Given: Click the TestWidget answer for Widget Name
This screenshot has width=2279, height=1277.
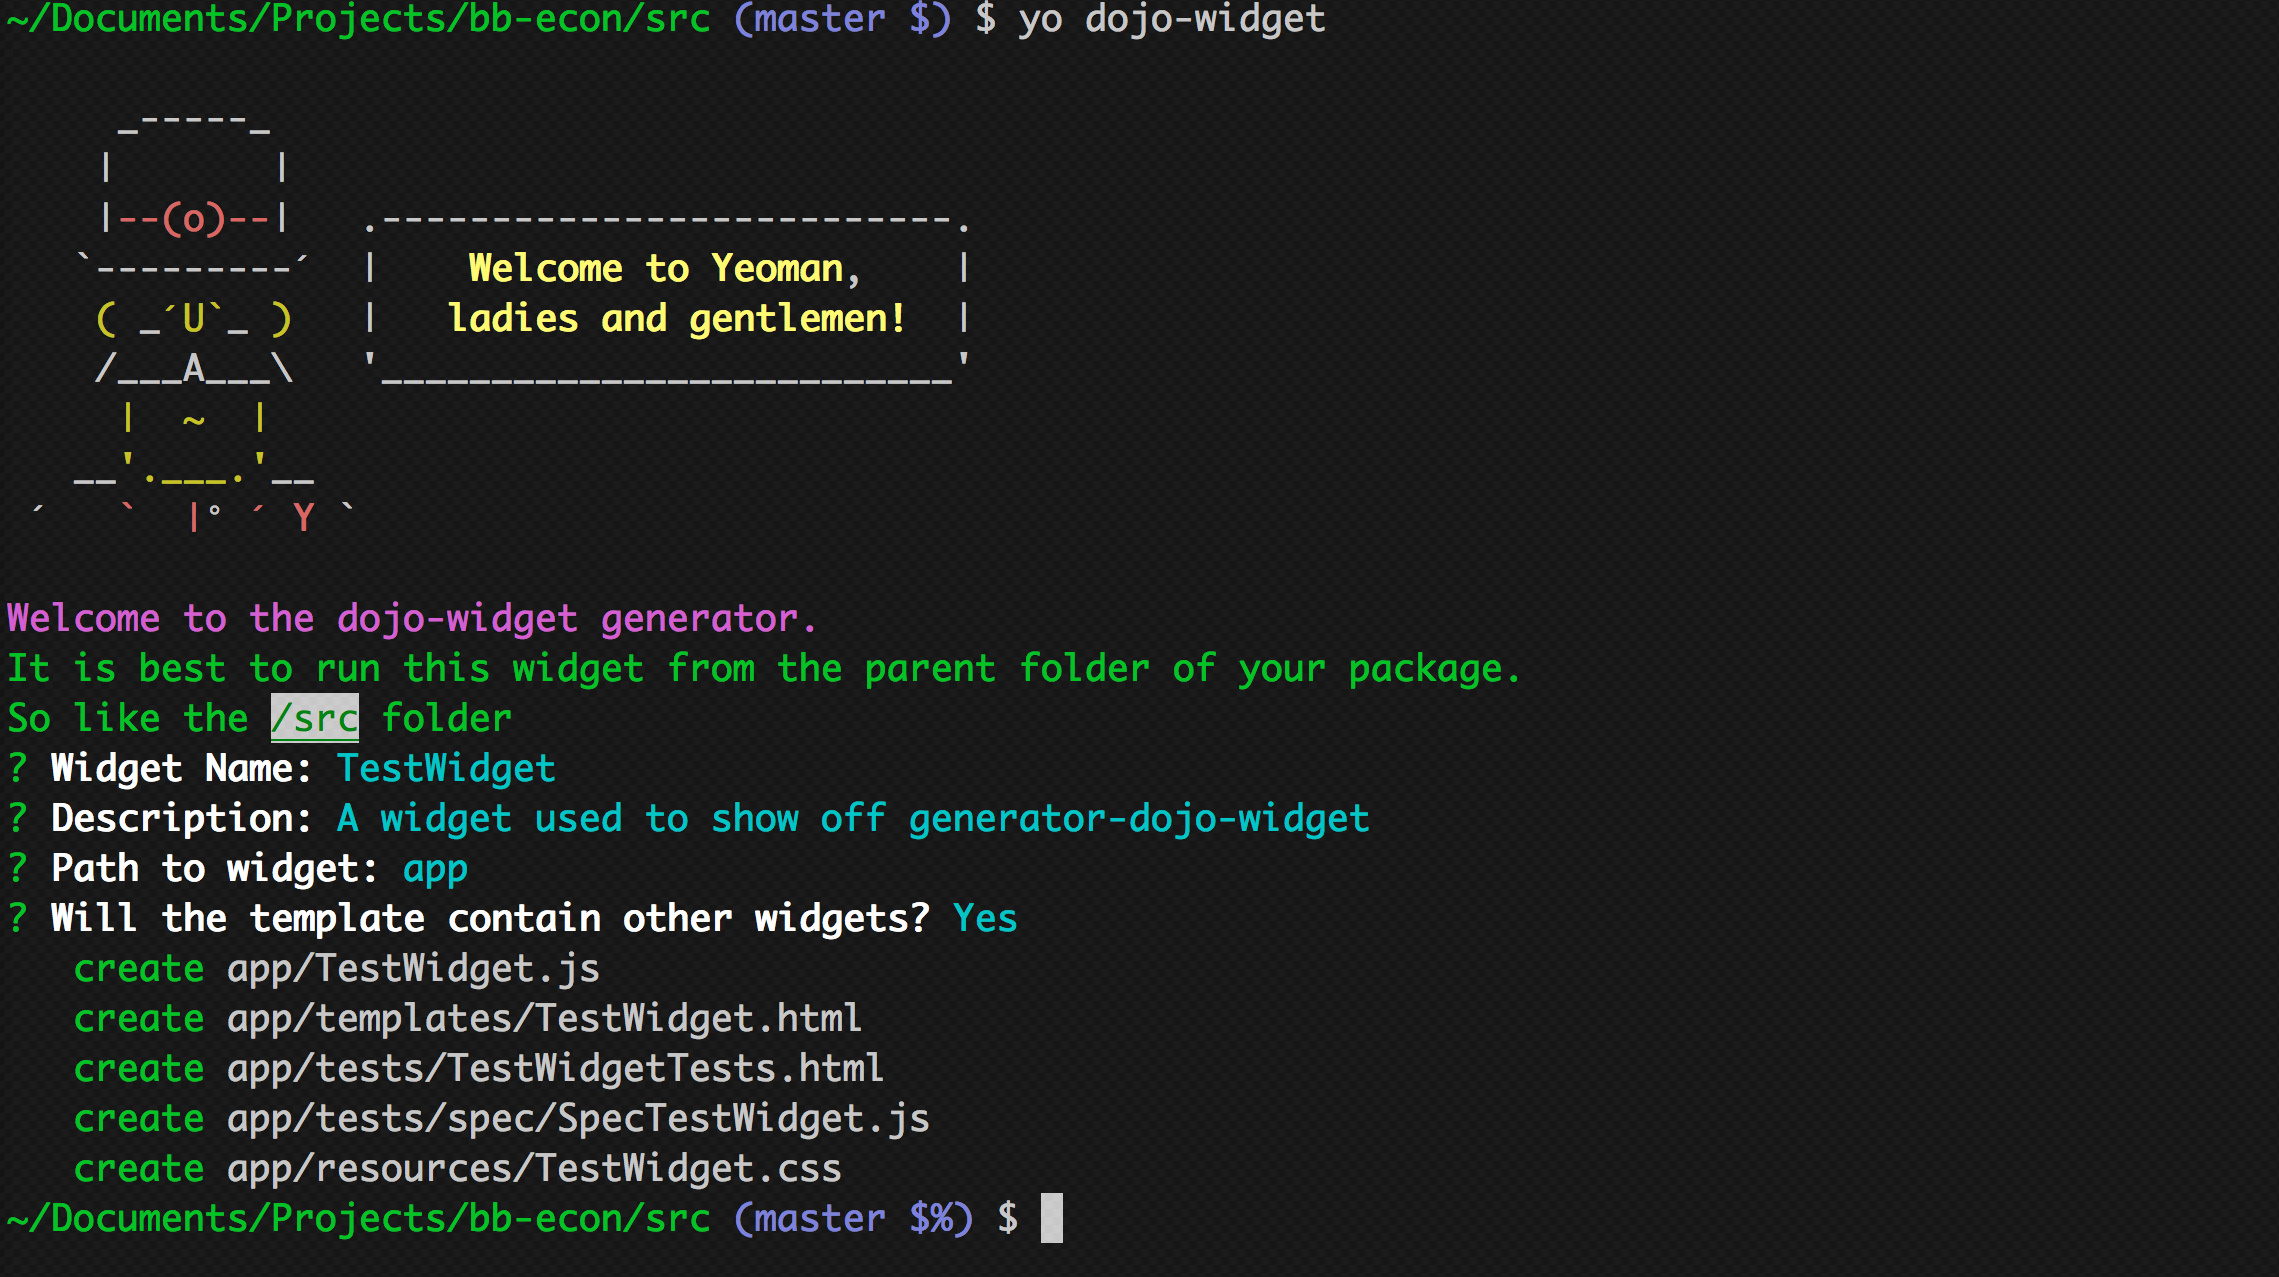Looking at the screenshot, I should coord(446,768).
